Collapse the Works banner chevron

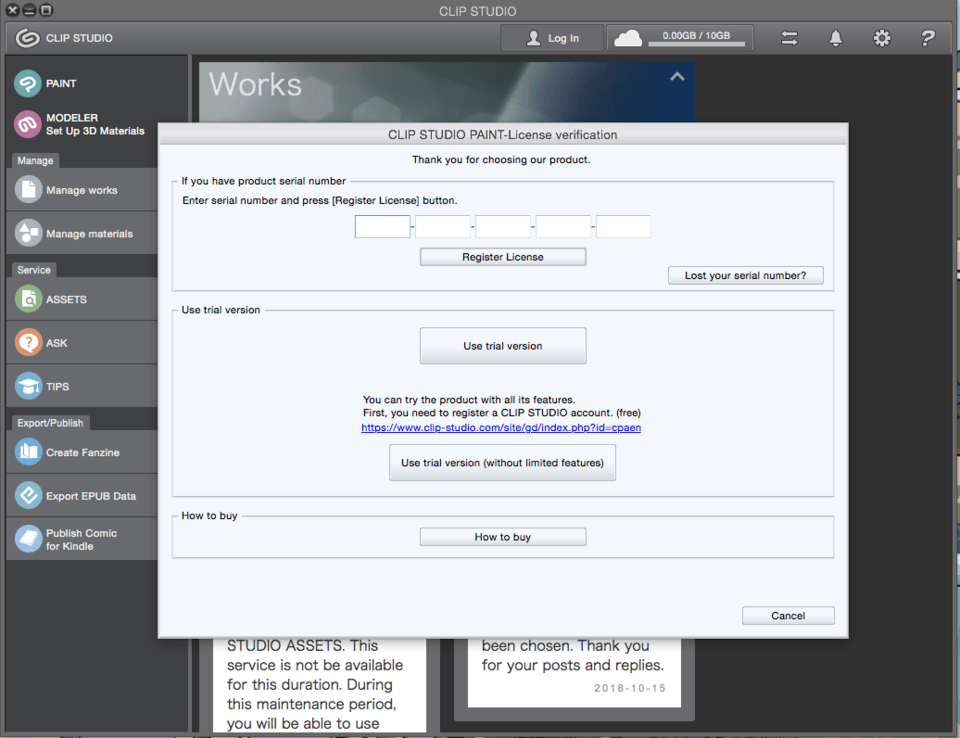677,76
